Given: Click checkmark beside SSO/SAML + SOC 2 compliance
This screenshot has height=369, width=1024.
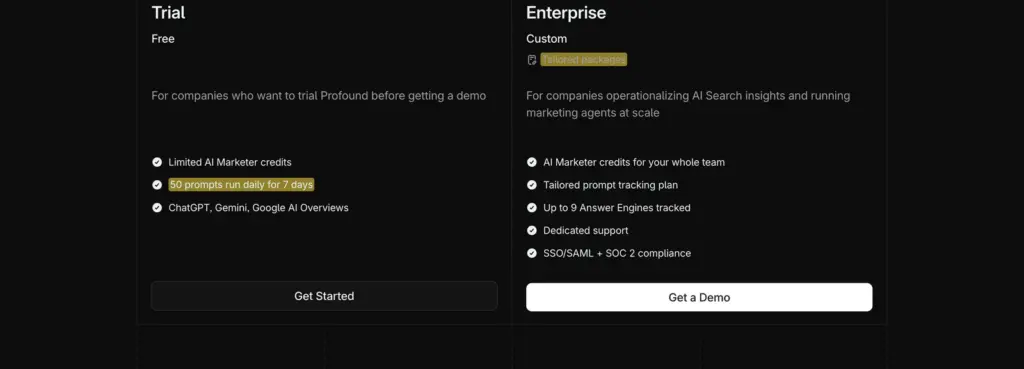Looking at the screenshot, I should (x=532, y=253).
